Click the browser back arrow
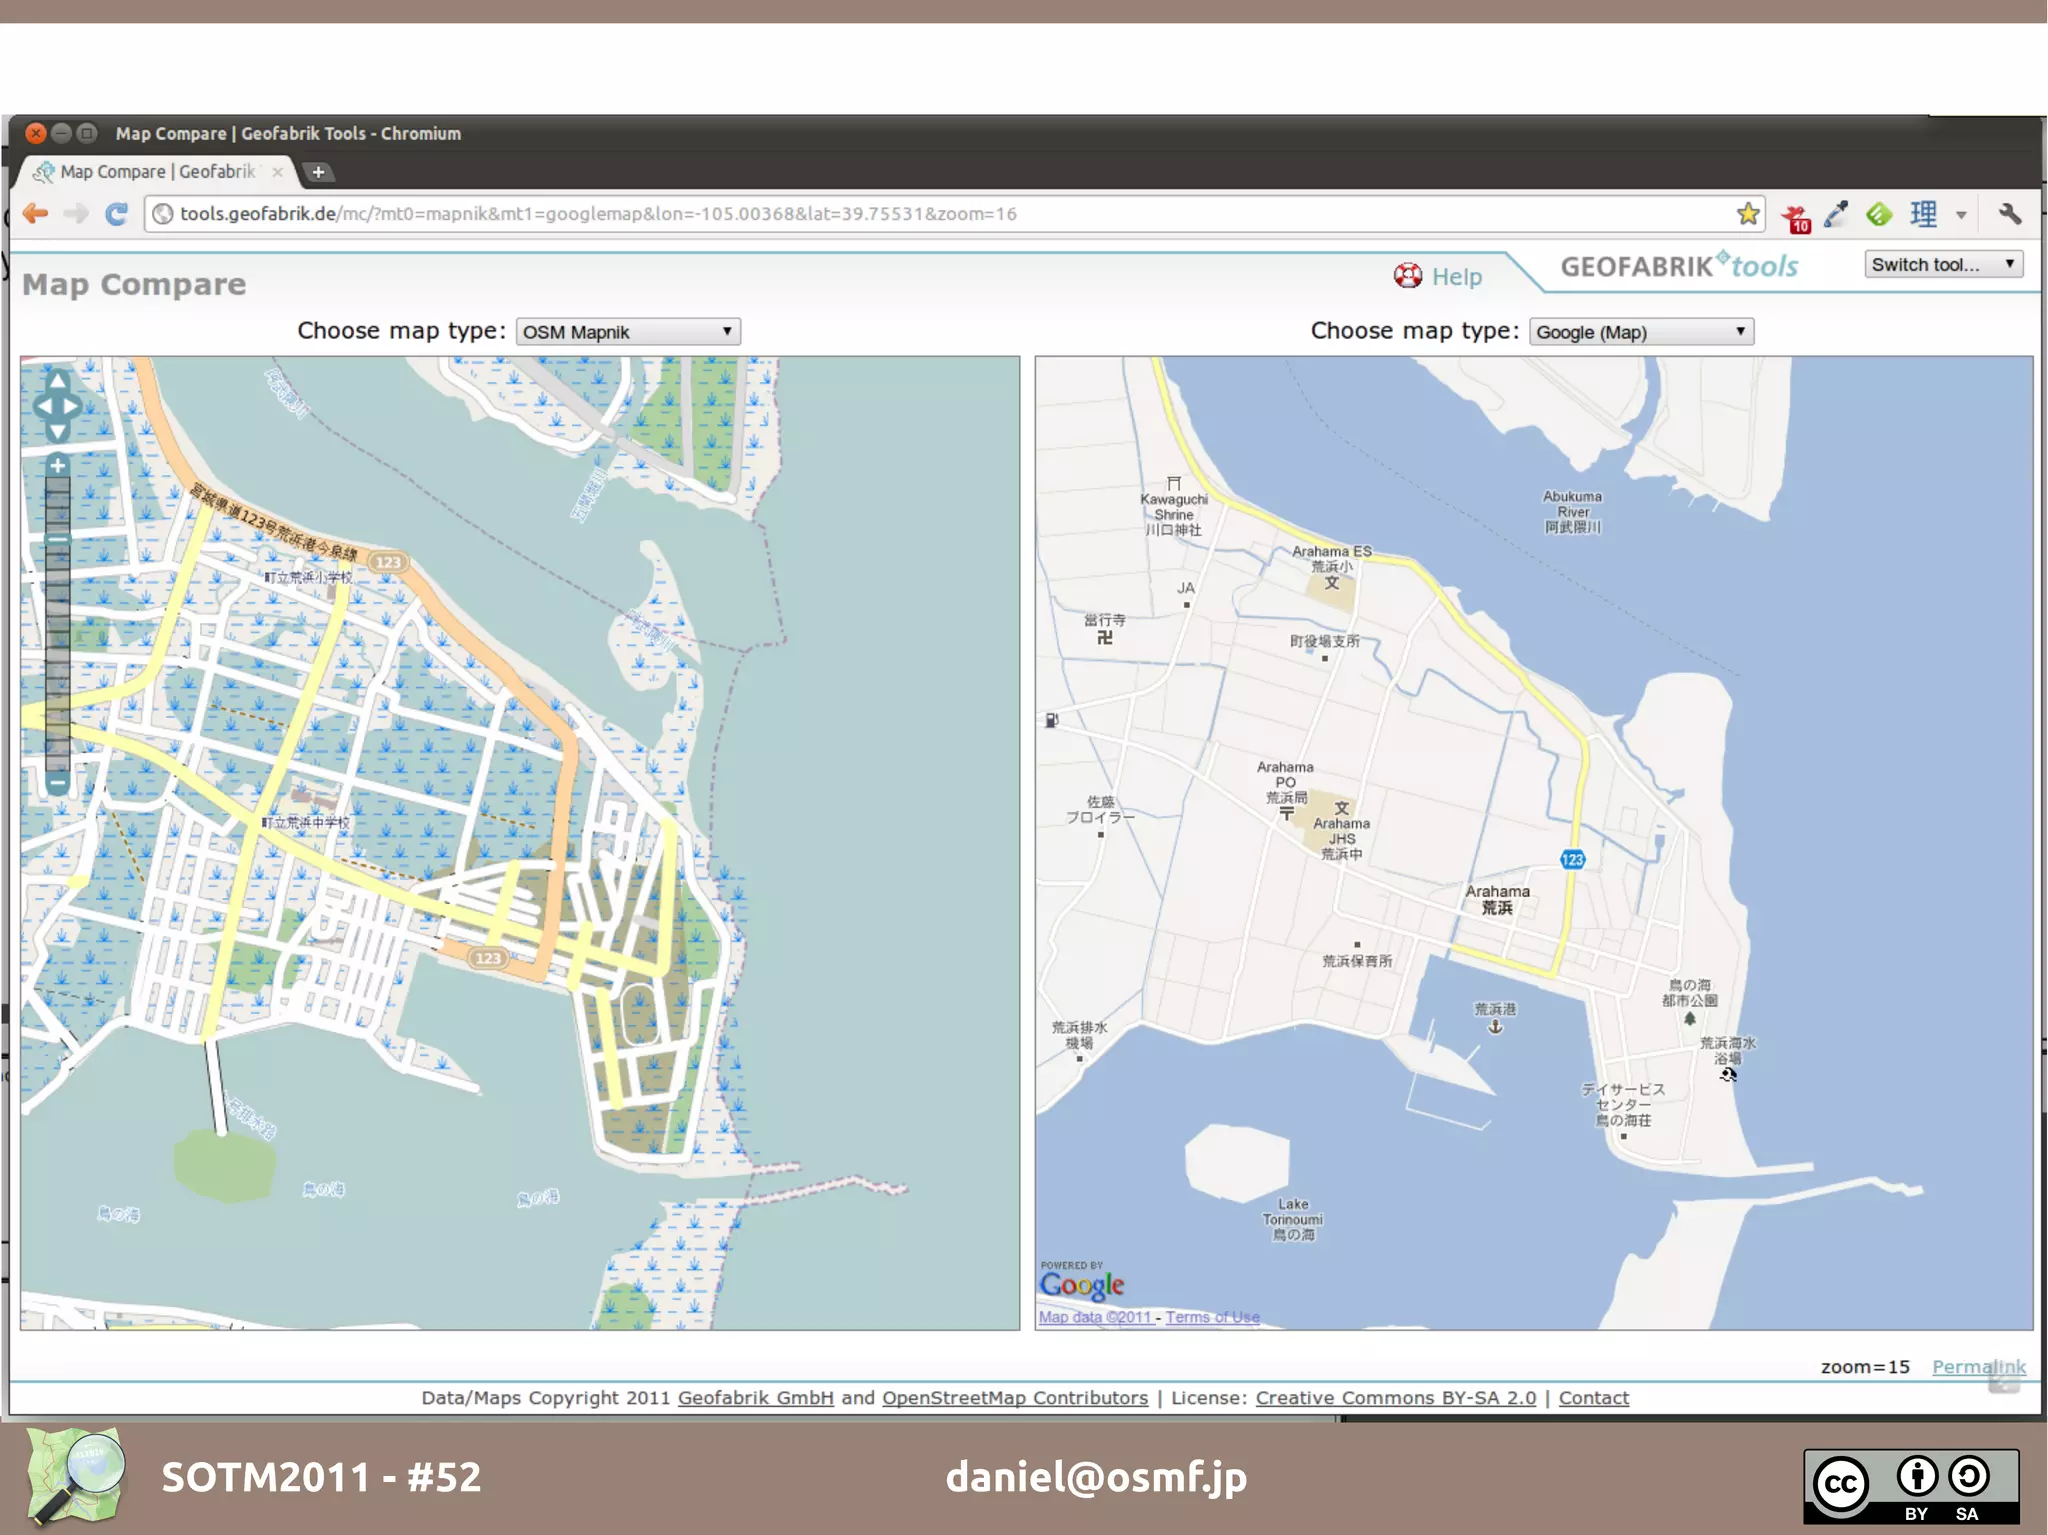 coord(36,214)
